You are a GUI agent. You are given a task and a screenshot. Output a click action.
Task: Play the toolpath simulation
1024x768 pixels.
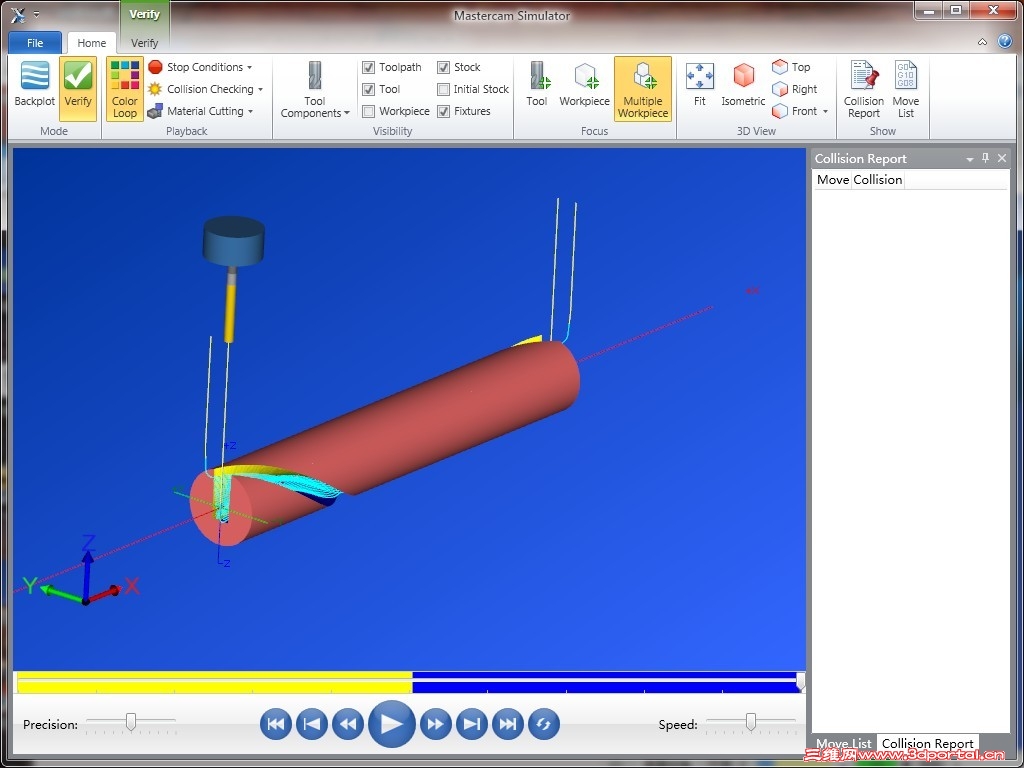(392, 724)
